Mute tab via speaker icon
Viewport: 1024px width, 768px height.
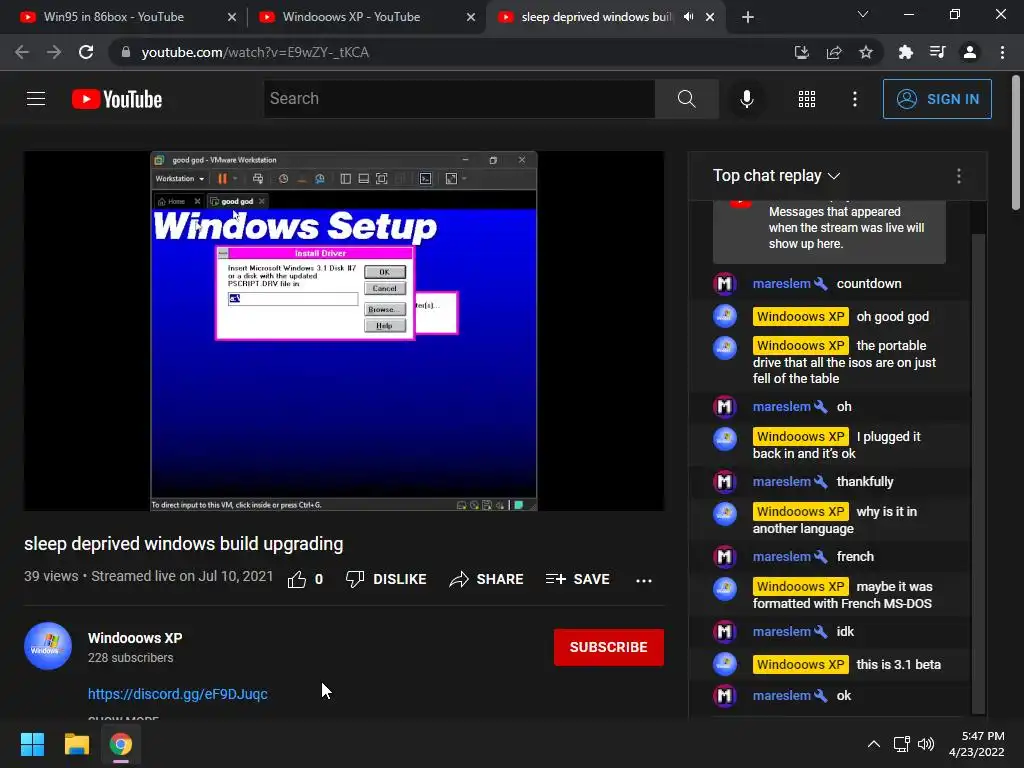point(688,17)
